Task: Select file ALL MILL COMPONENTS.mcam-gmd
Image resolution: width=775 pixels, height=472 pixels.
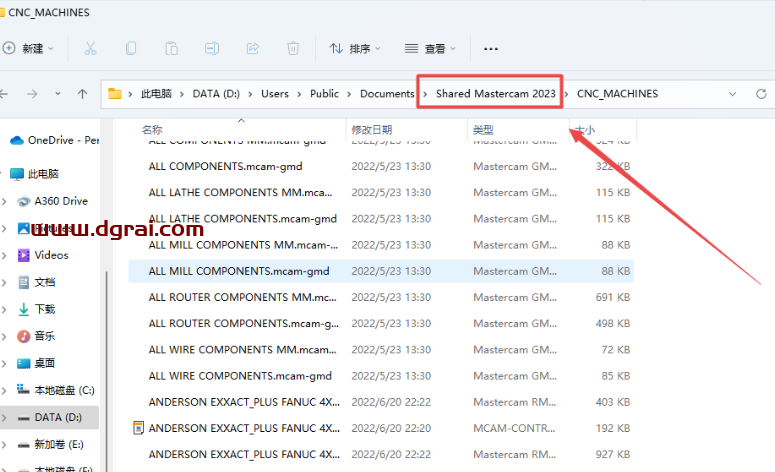Action: (x=381, y=271)
